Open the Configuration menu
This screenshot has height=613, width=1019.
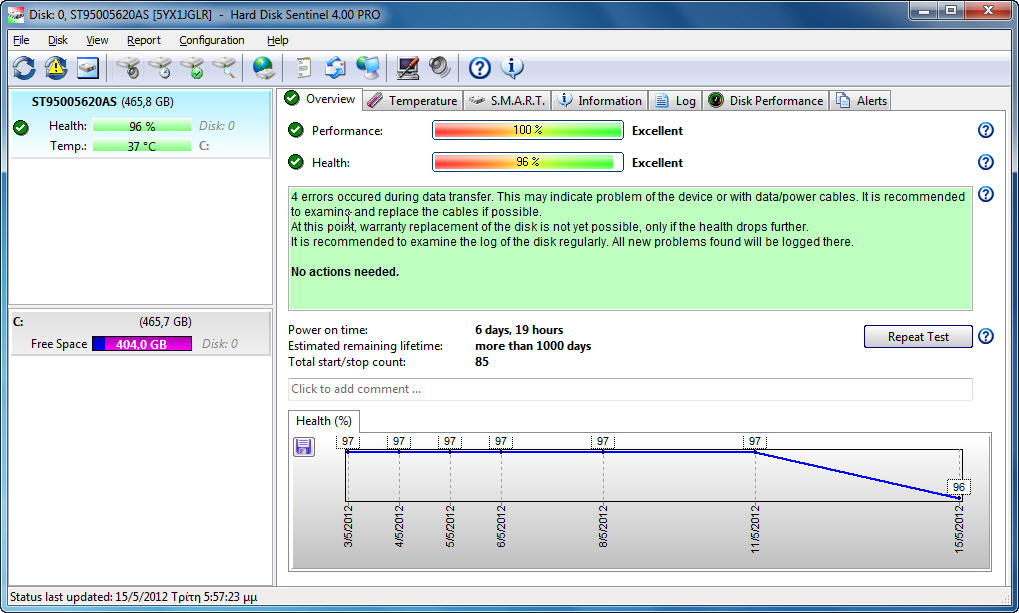[x=212, y=40]
